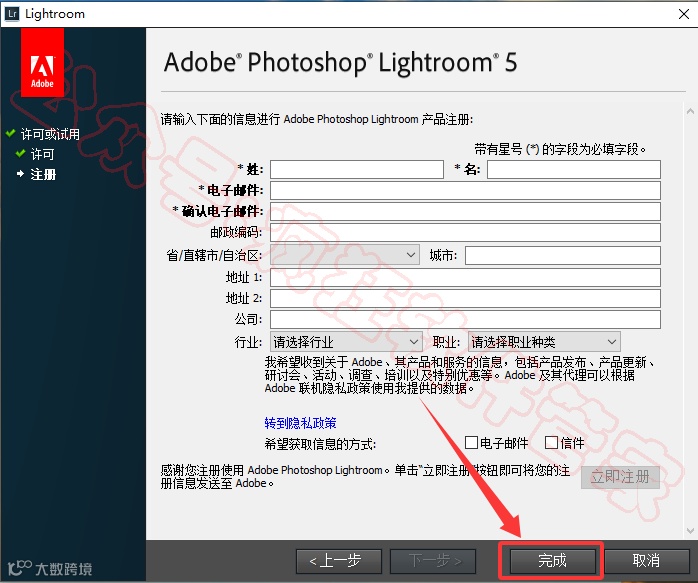Open the 转到隐私政策 link
The height and width of the screenshot is (583, 698).
pos(300,423)
